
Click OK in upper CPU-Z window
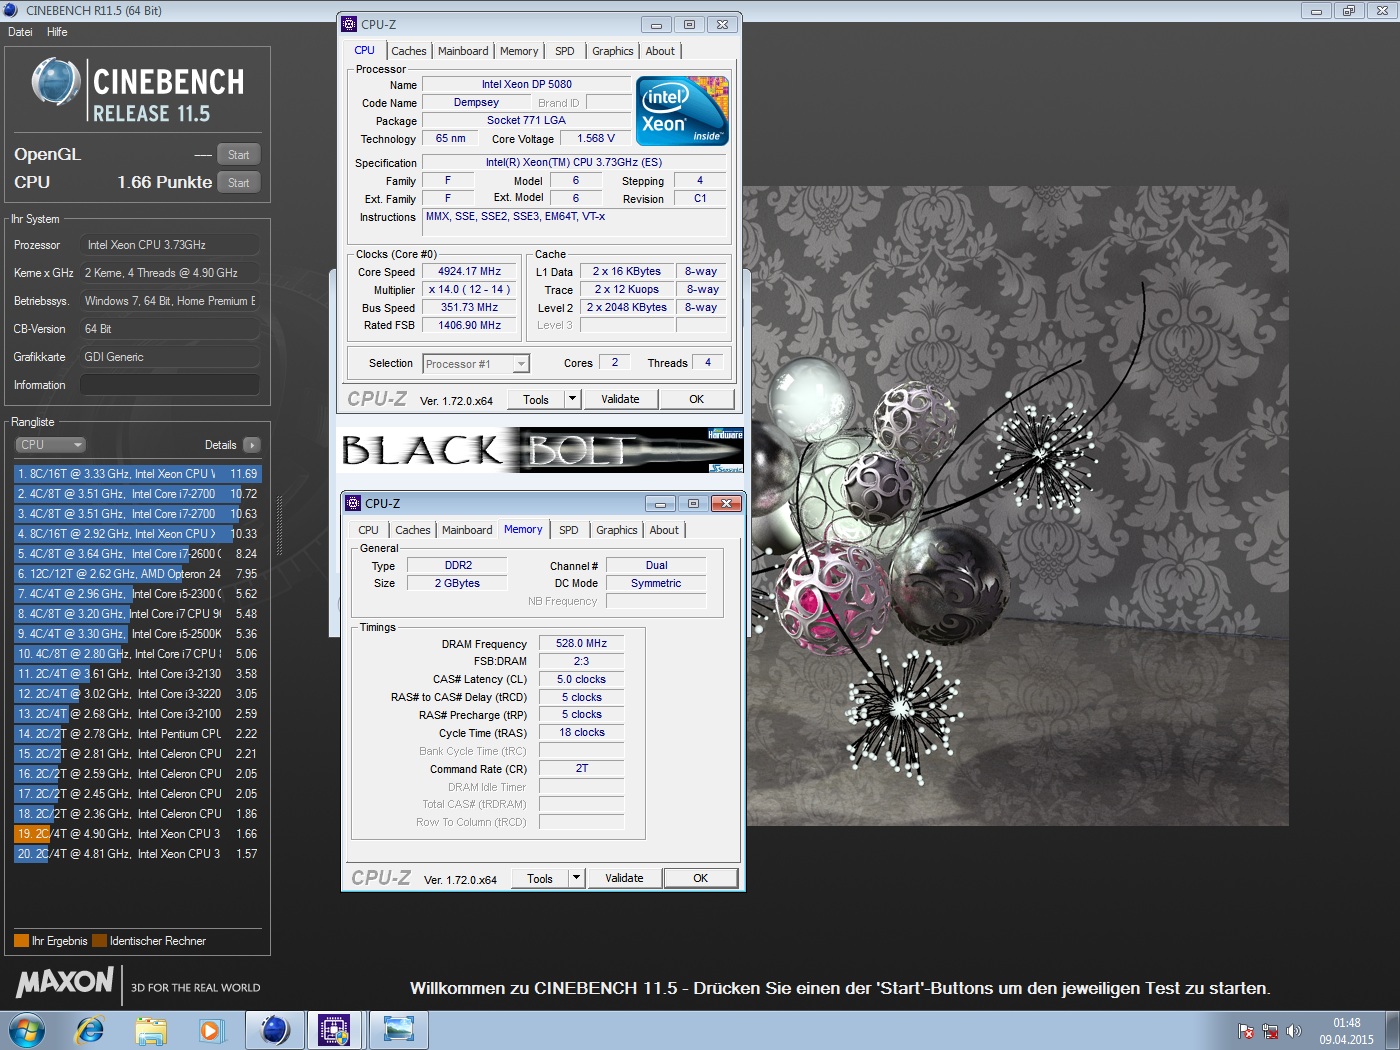[697, 399]
